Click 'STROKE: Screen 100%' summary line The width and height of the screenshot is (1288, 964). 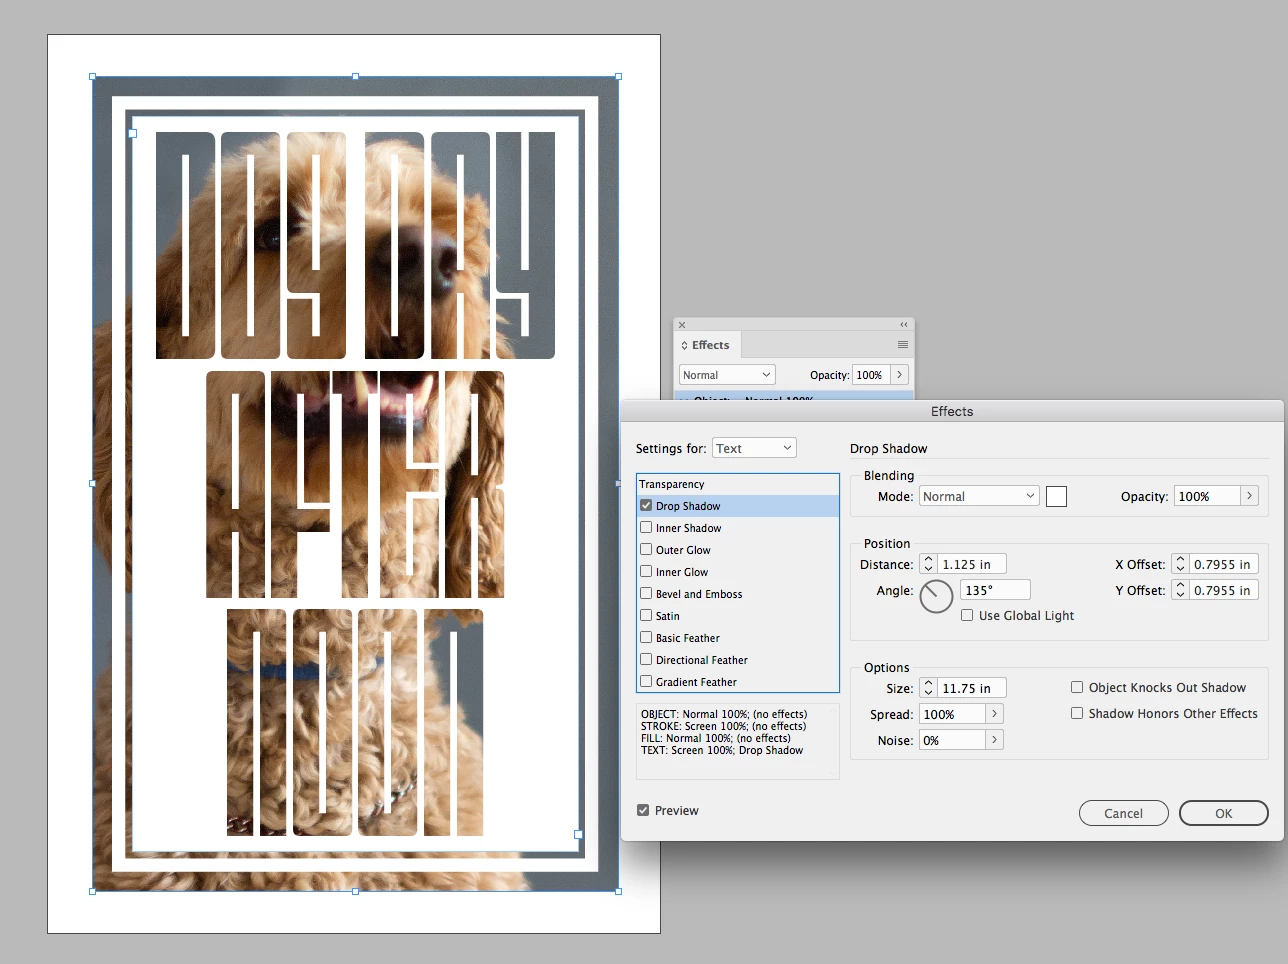(x=723, y=727)
